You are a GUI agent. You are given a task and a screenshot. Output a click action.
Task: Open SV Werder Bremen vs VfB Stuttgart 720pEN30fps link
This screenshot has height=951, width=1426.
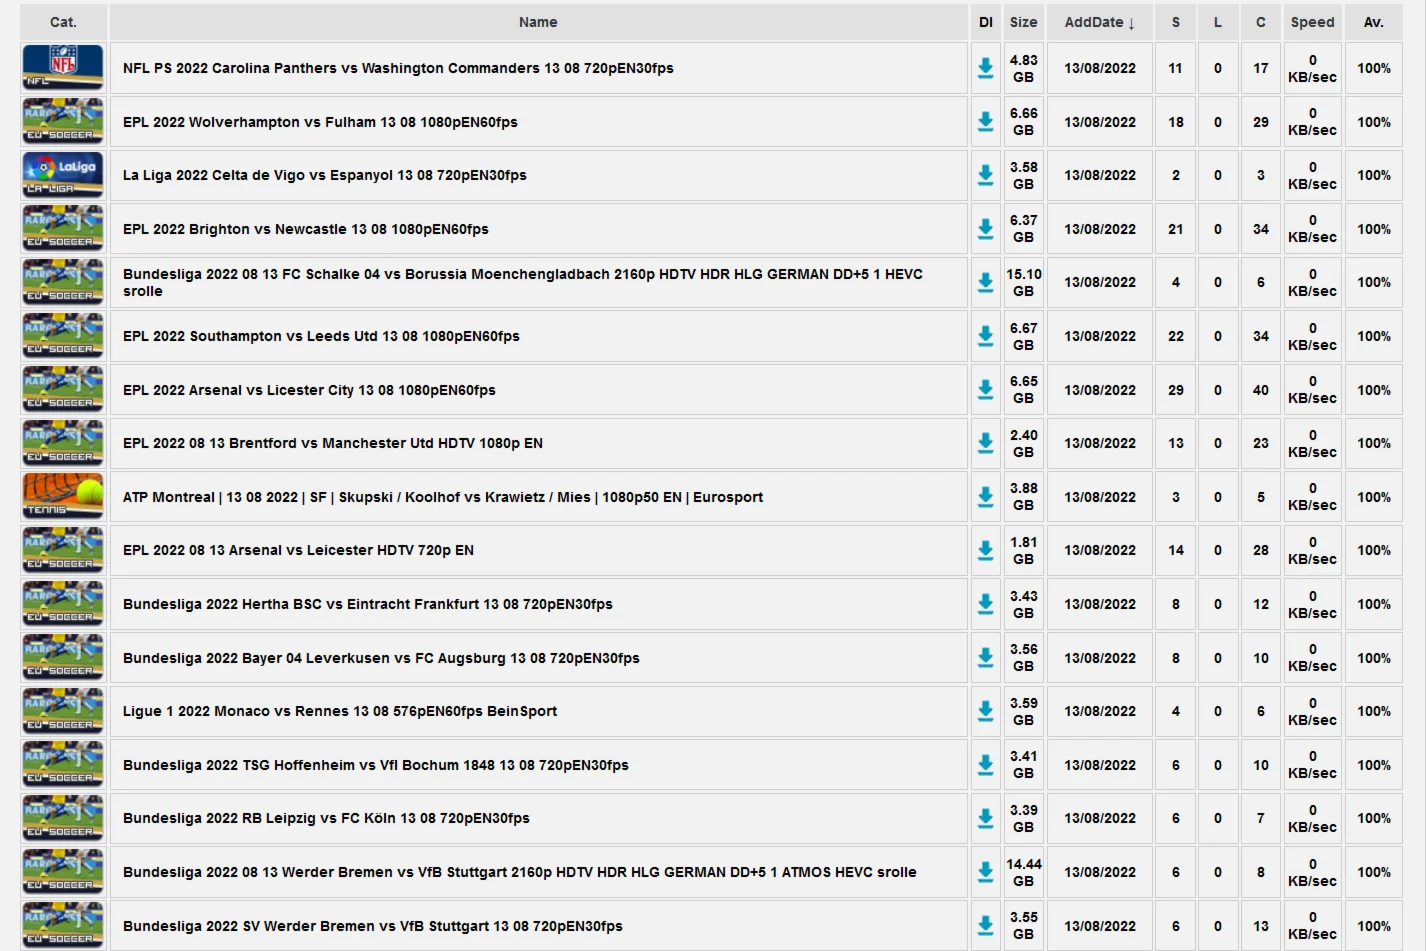373,926
